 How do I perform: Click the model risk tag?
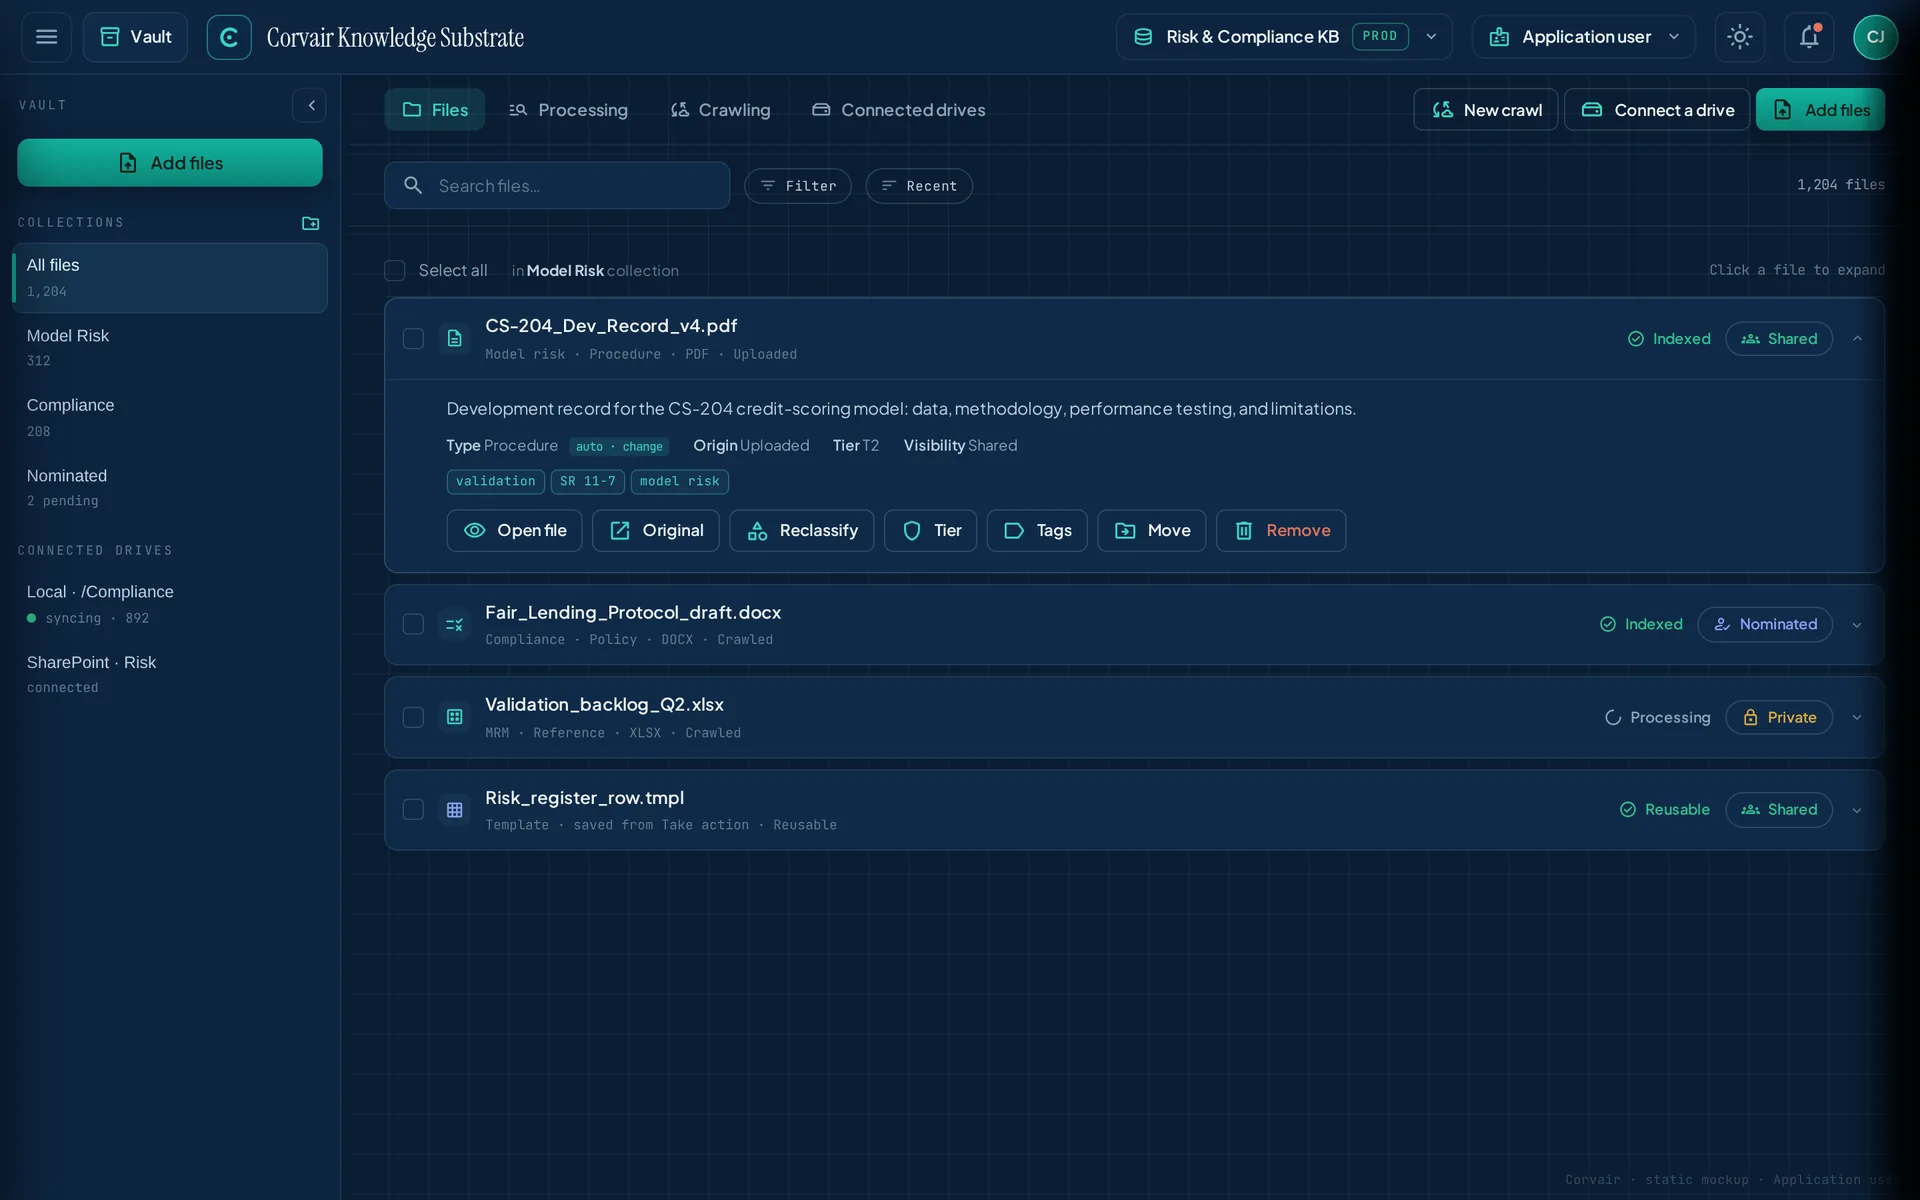coord(680,482)
